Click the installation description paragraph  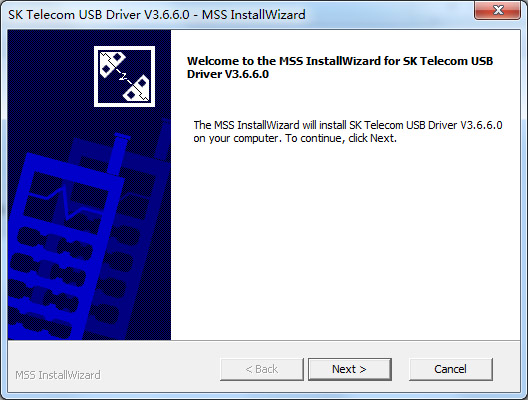pos(348,132)
